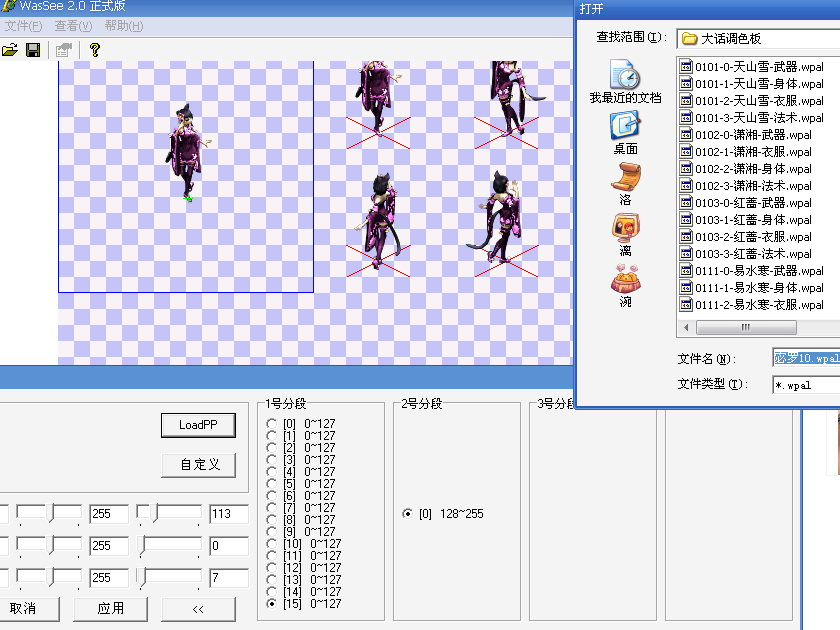Select radio [10] 0~127 in 1号分段
The image size is (840, 630).
(x=272, y=544)
